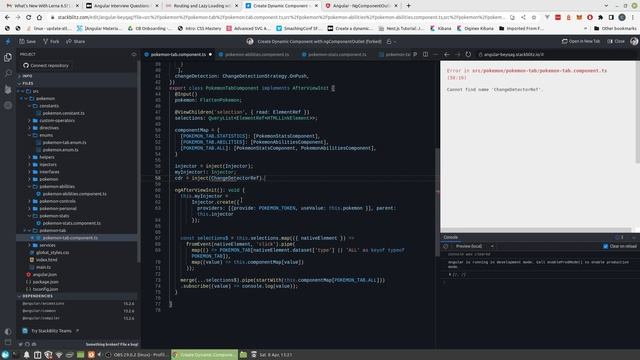
Task: Expand the directives folder
Action: click(x=45, y=128)
